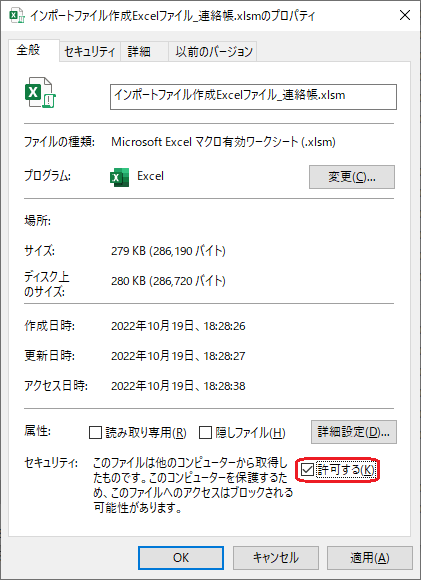Click the filename text field
This screenshot has width=421, height=580.
click(253, 97)
